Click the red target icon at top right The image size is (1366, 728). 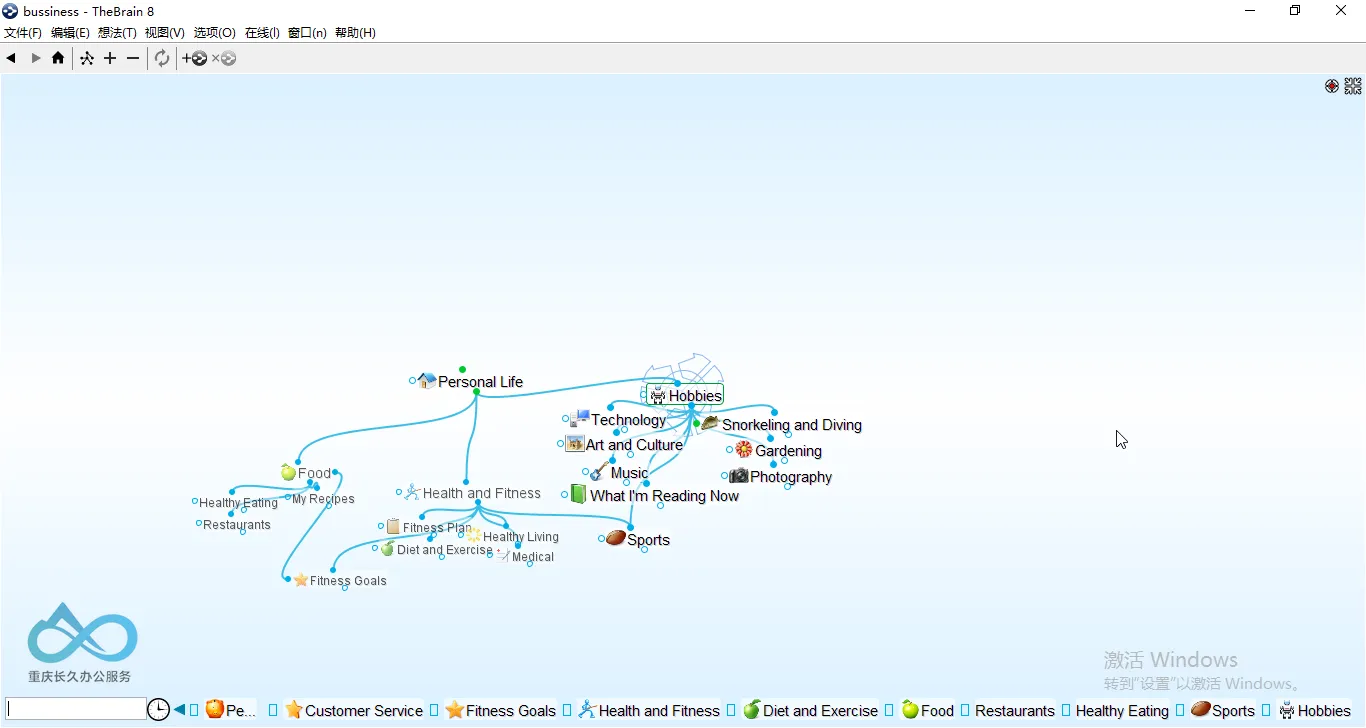point(1332,86)
